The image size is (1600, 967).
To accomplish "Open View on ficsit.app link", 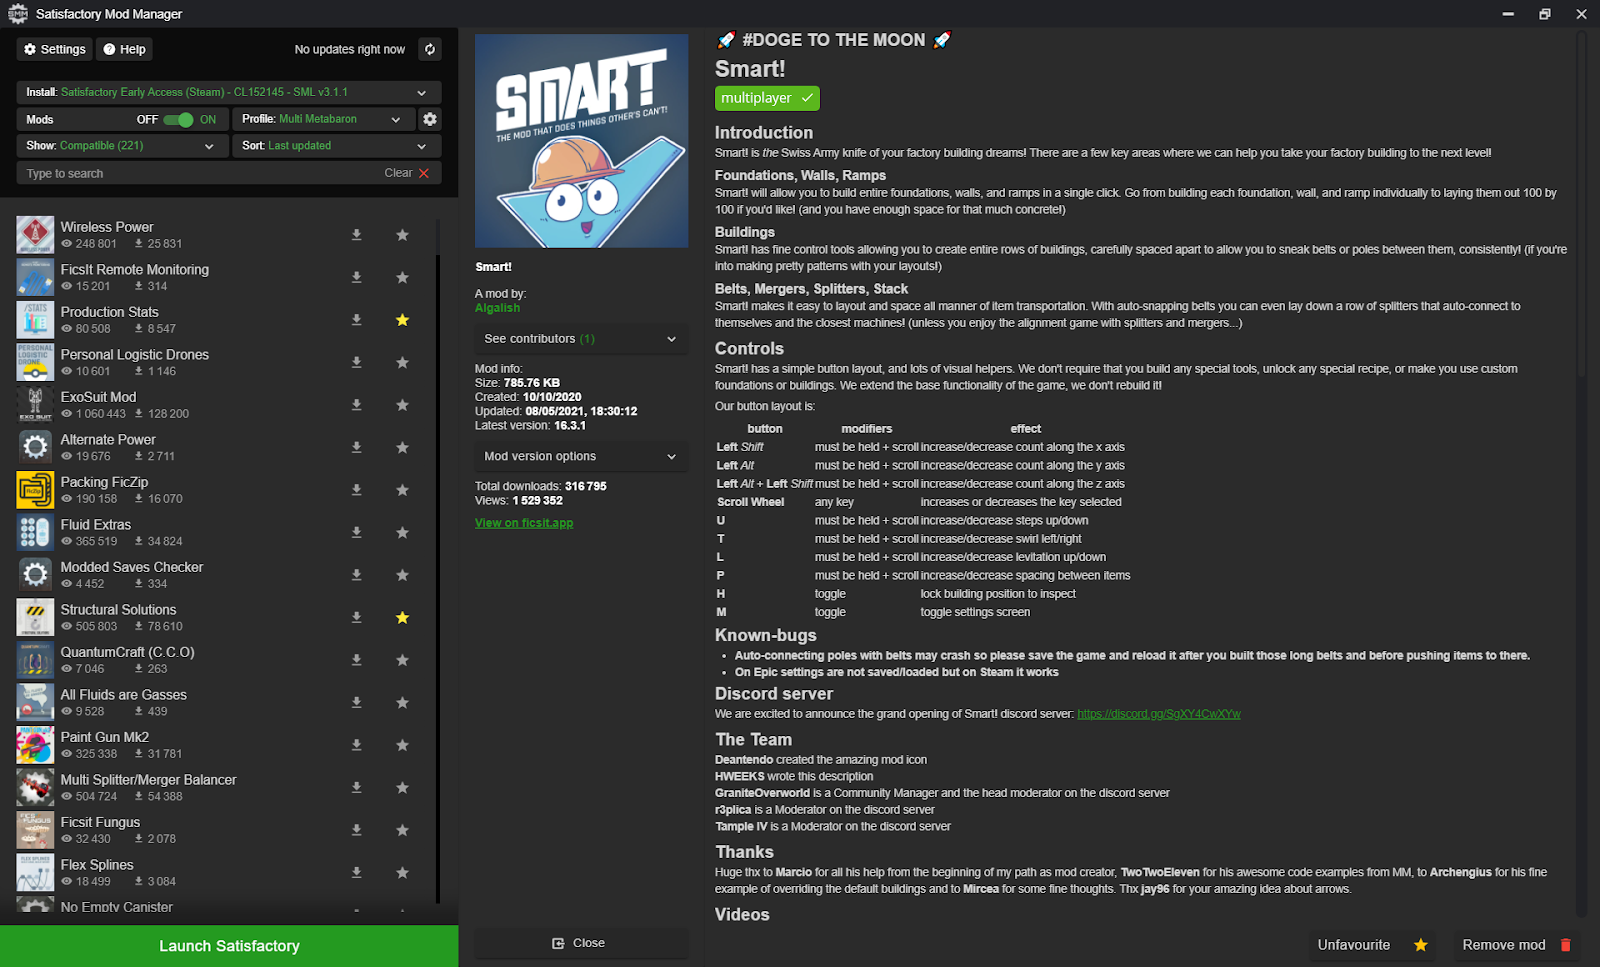I will pyautogui.click(x=524, y=523).
